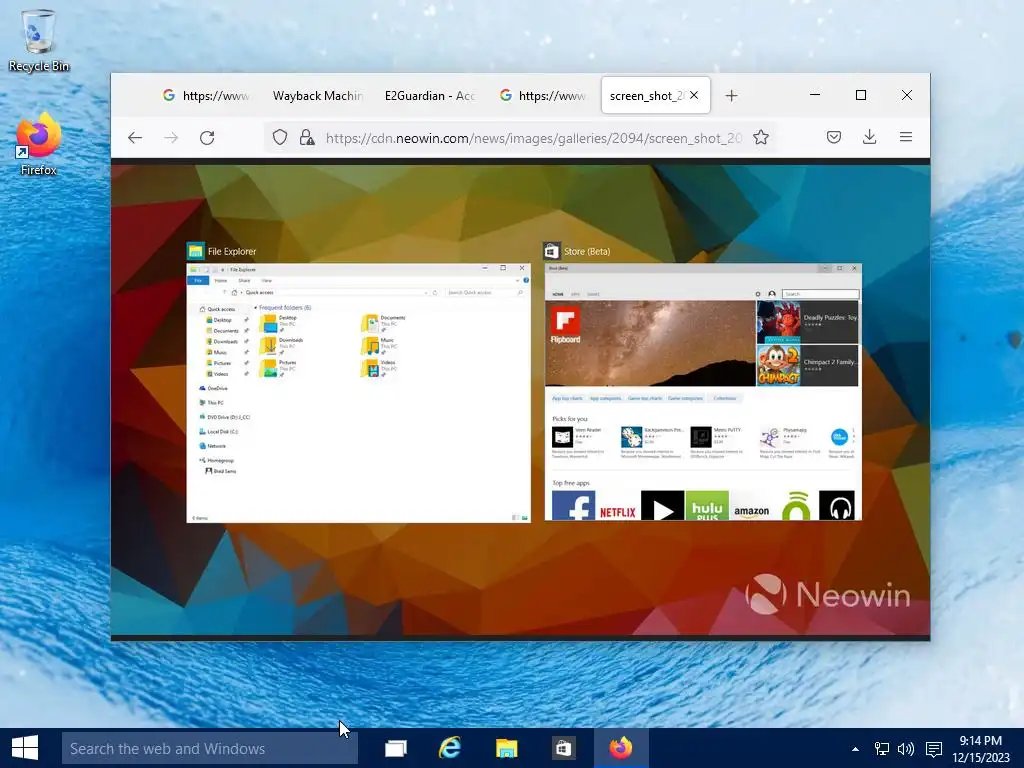The image size is (1024, 768).
Task: Select the Firefox taskbar button
Action: tap(621, 748)
